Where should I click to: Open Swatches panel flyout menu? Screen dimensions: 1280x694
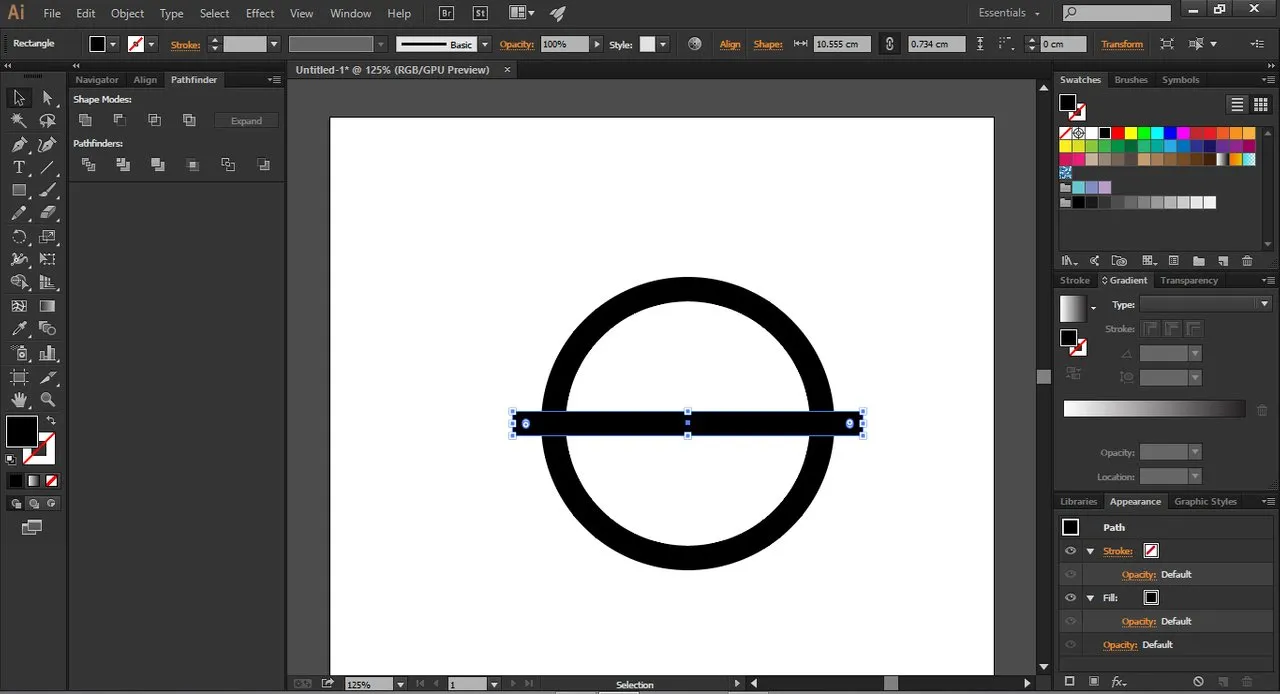click(1268, 80)
